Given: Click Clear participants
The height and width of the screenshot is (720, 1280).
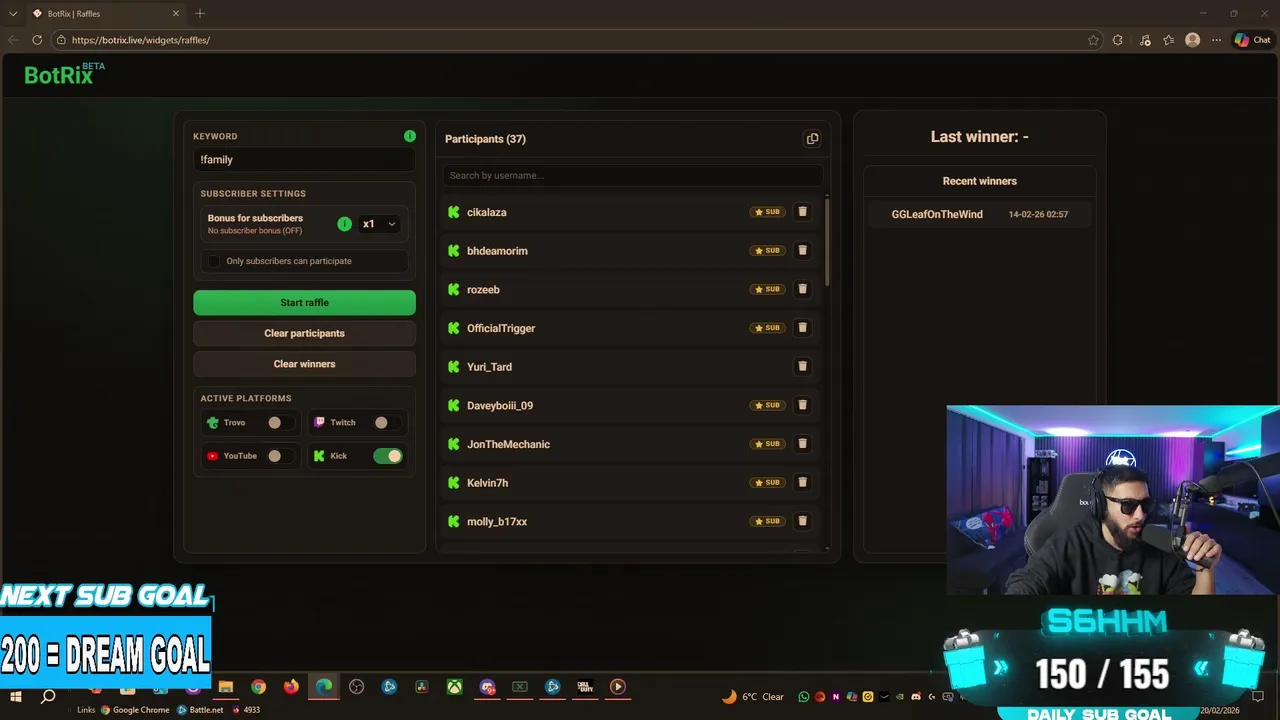Looking at the screenshot, I should (304, 333).
